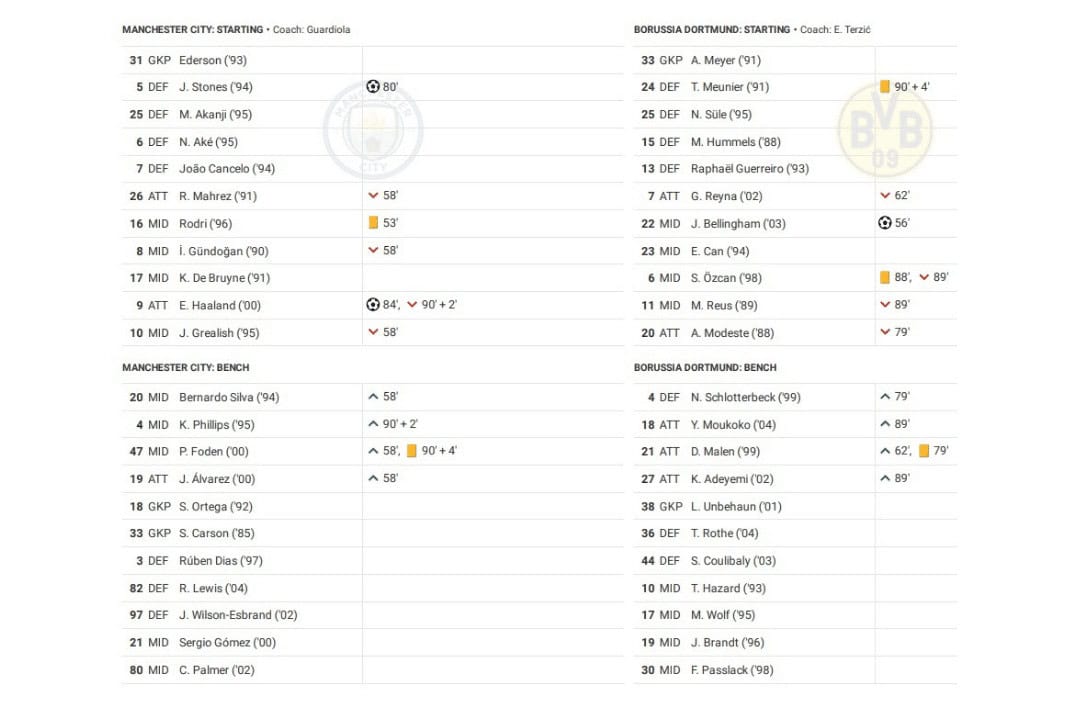Click the goal icon beside J. Stones

pos(373,87)
